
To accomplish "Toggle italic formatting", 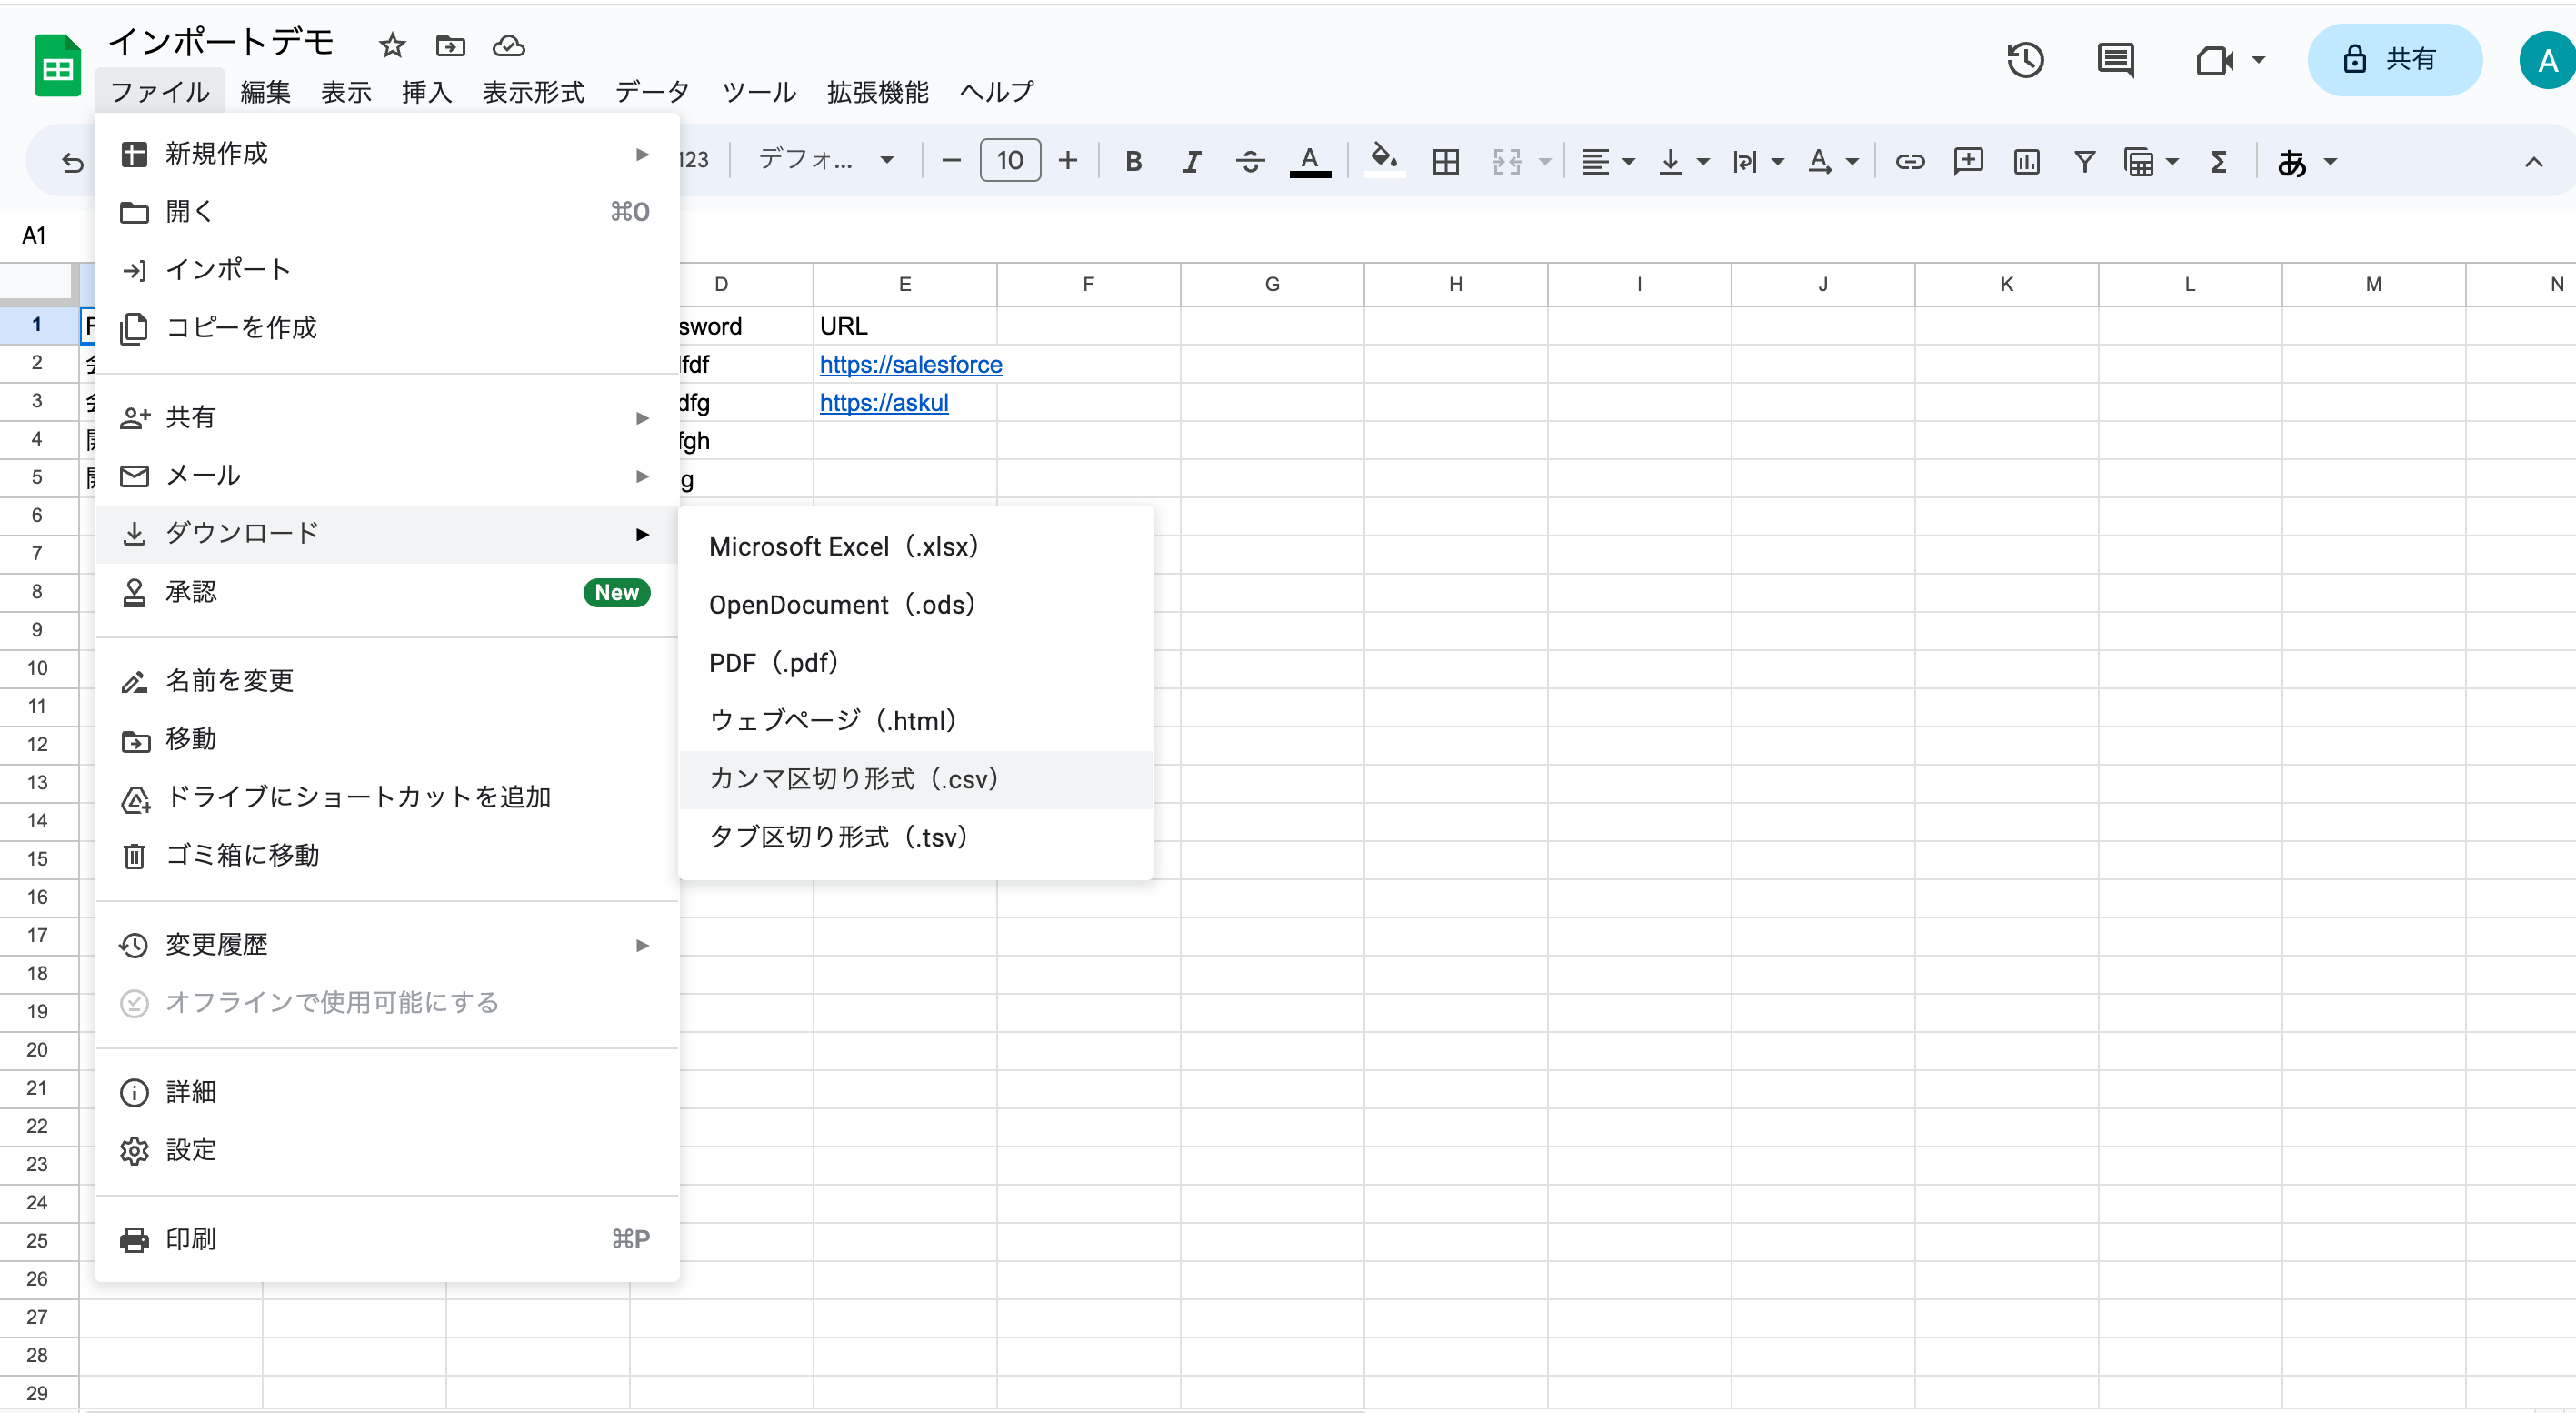I will coord(1191,161).
